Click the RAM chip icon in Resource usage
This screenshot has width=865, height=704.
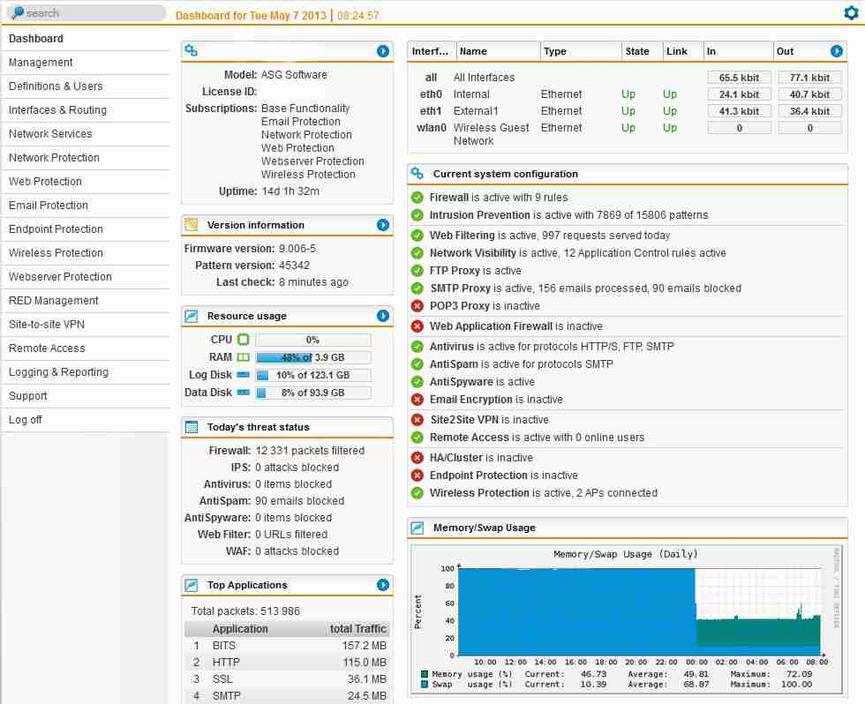(x=243, y=357)
